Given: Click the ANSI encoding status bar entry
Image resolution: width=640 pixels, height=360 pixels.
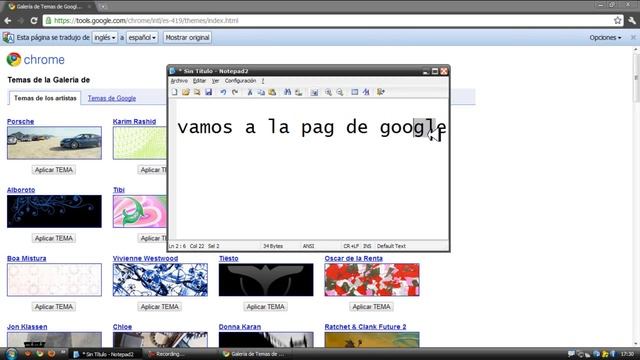Looking at the screenshot, I should coord(309,246).
